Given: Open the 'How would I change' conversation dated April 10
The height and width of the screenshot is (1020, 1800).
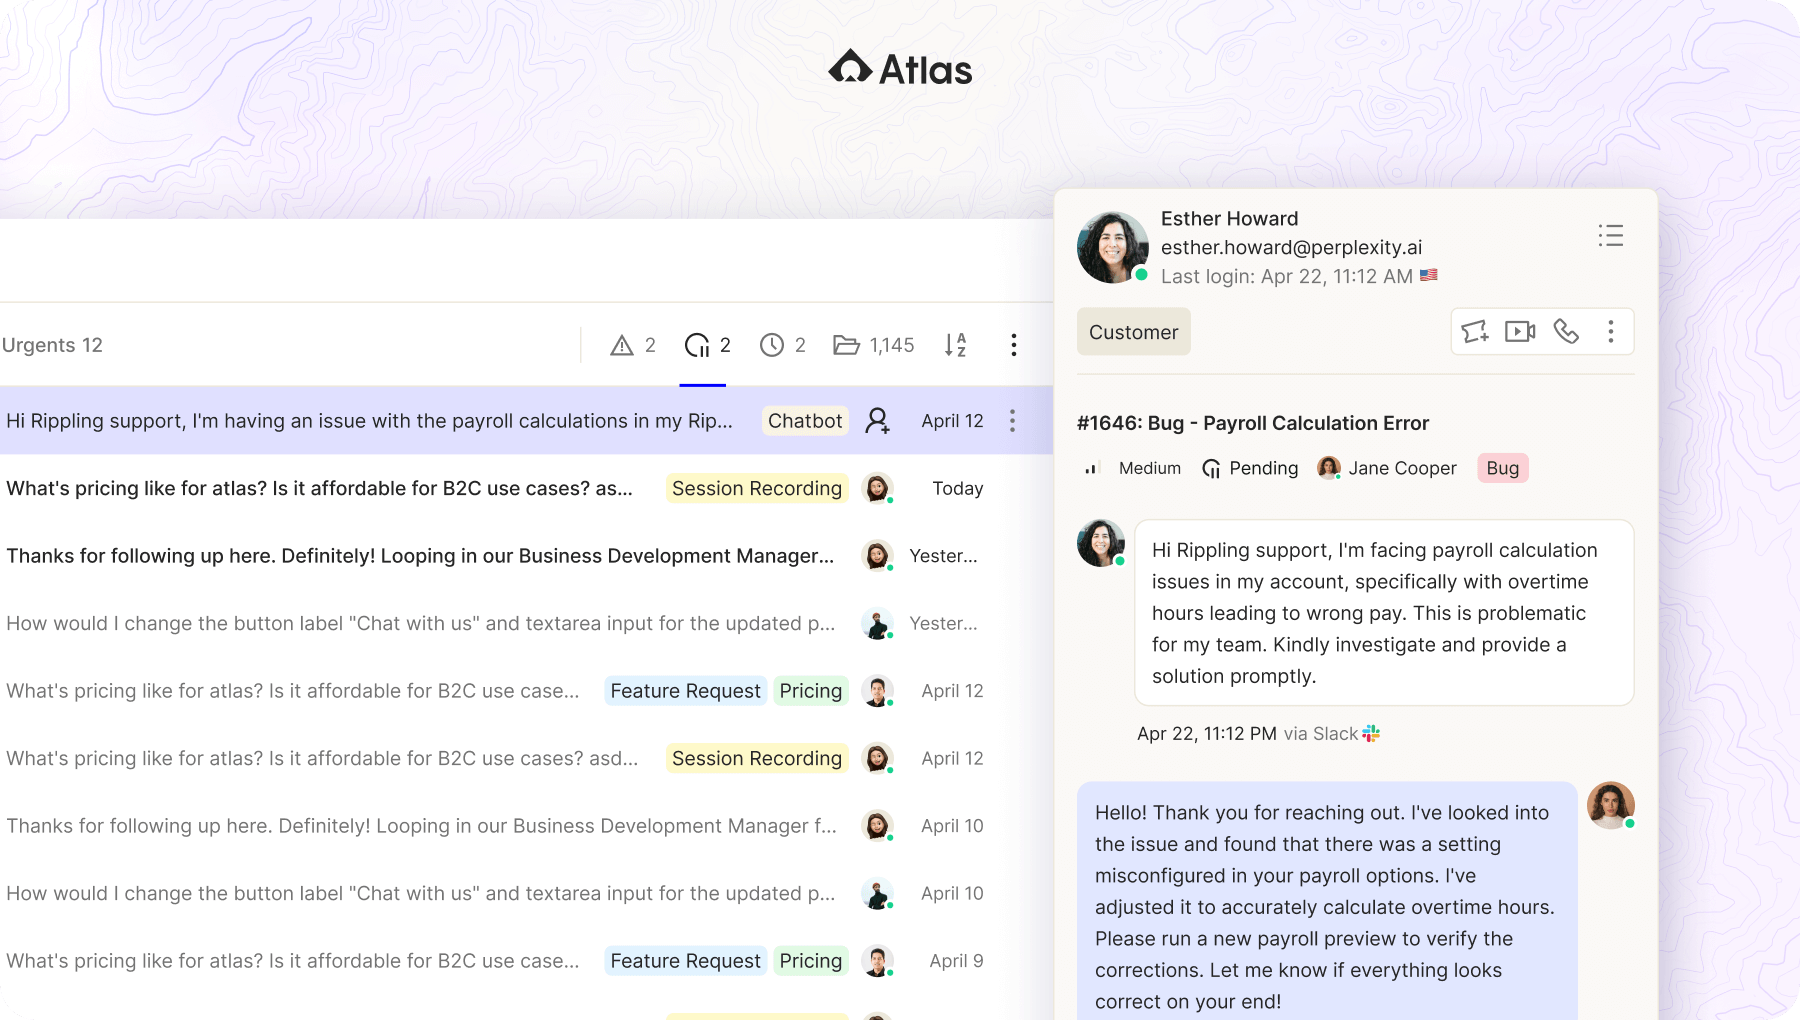Looking at the screenshot, I should tap(526, 893).
